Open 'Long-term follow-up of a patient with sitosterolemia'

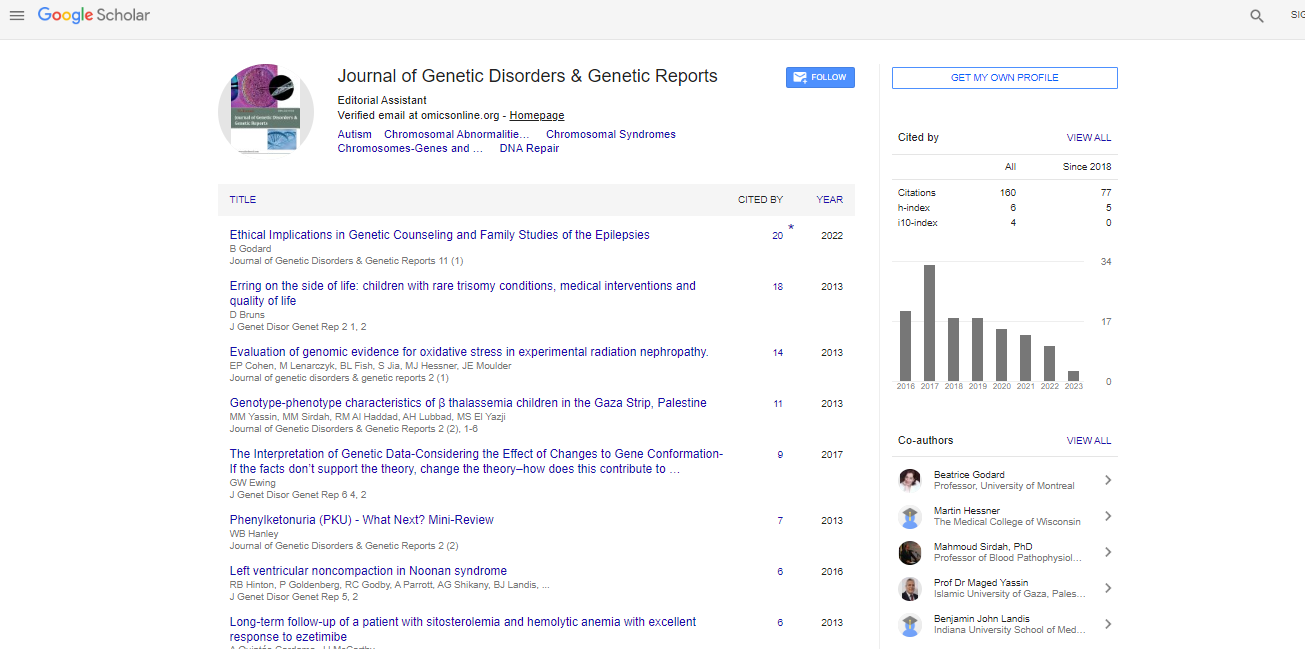pyautogui.click(x=463, y=629)
